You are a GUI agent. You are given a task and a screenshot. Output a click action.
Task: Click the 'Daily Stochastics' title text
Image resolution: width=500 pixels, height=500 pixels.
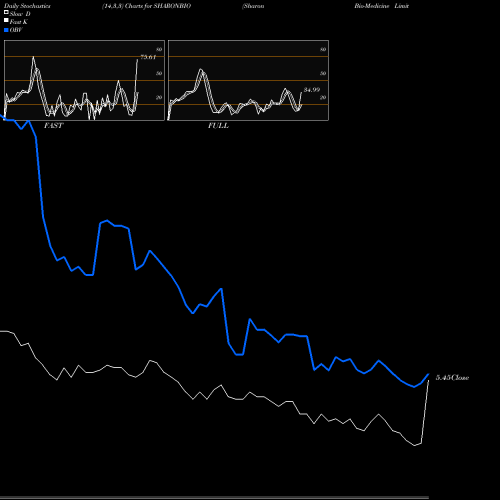(x=27, y=6)
